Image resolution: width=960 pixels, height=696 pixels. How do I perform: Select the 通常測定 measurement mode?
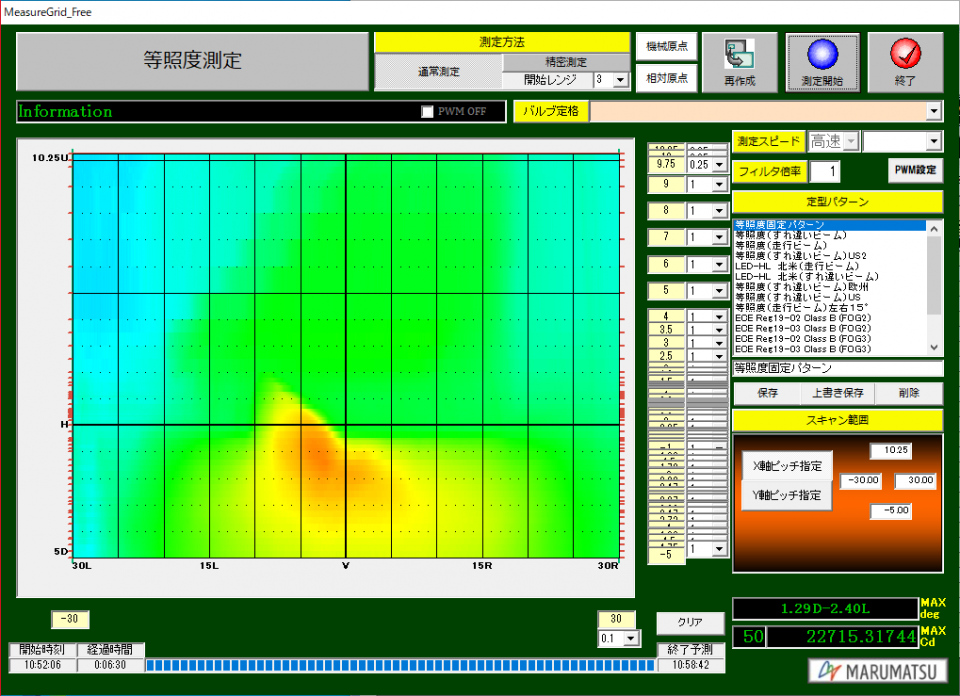pyautogui.click(x=438, y=72)
